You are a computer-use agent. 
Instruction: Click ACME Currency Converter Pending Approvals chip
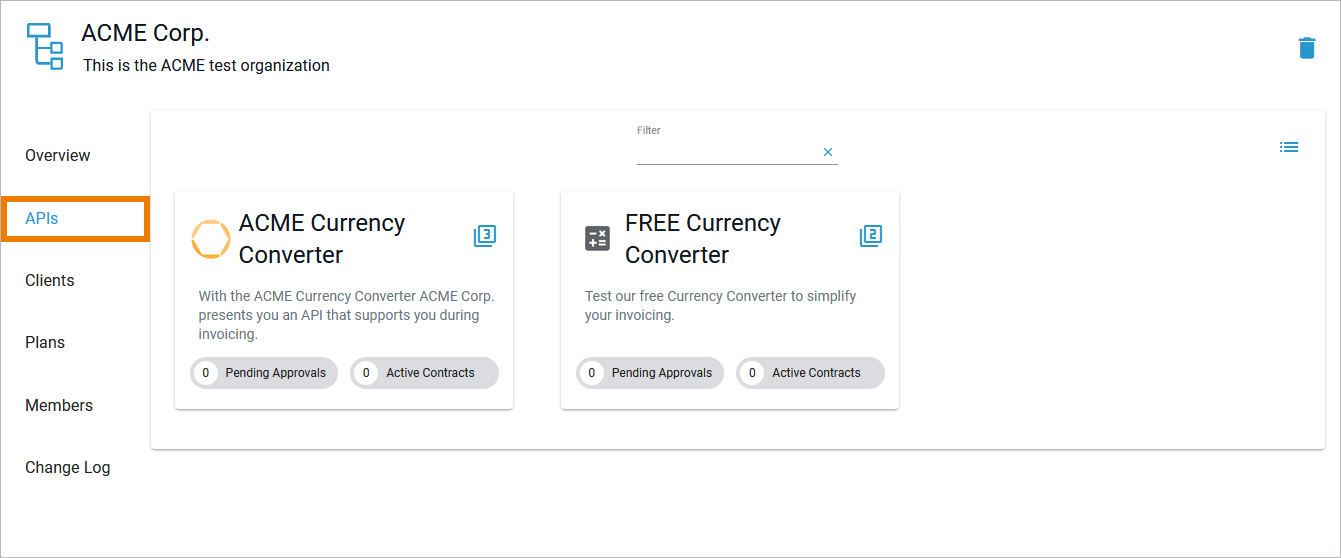pyautogui.click(x=265, y=373)
